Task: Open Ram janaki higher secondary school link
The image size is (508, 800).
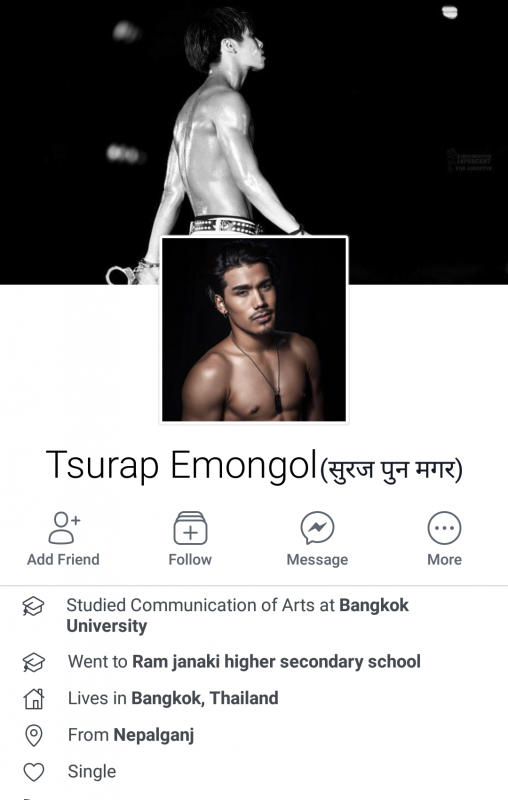Action: (x=276, y=662)
